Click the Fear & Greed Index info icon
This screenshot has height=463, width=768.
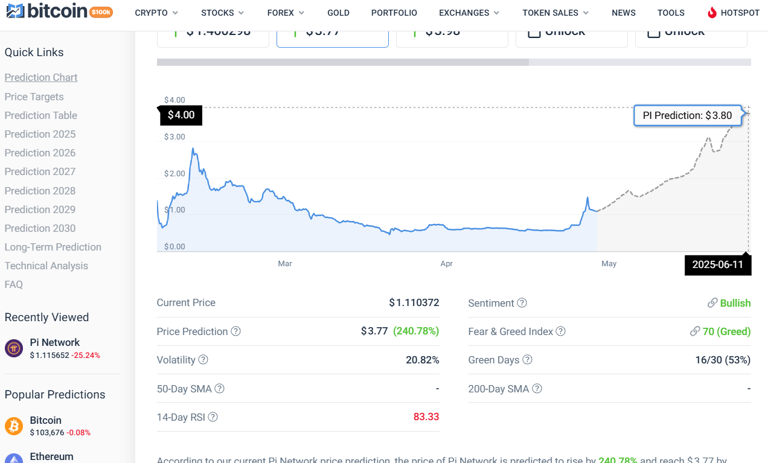(x=560, y=332)
